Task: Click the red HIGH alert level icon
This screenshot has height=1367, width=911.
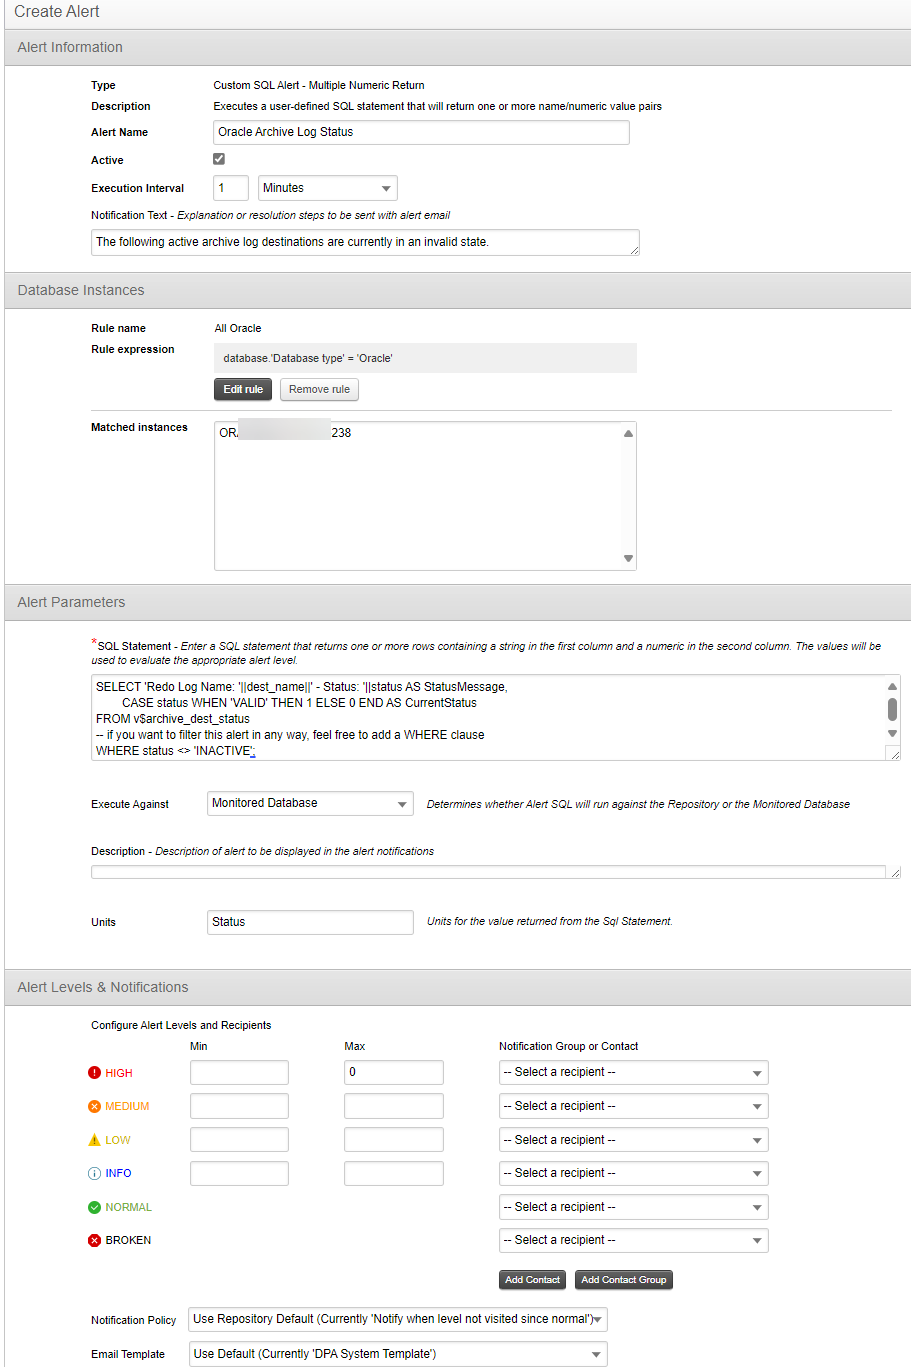Action: (x=95, y=1073)
